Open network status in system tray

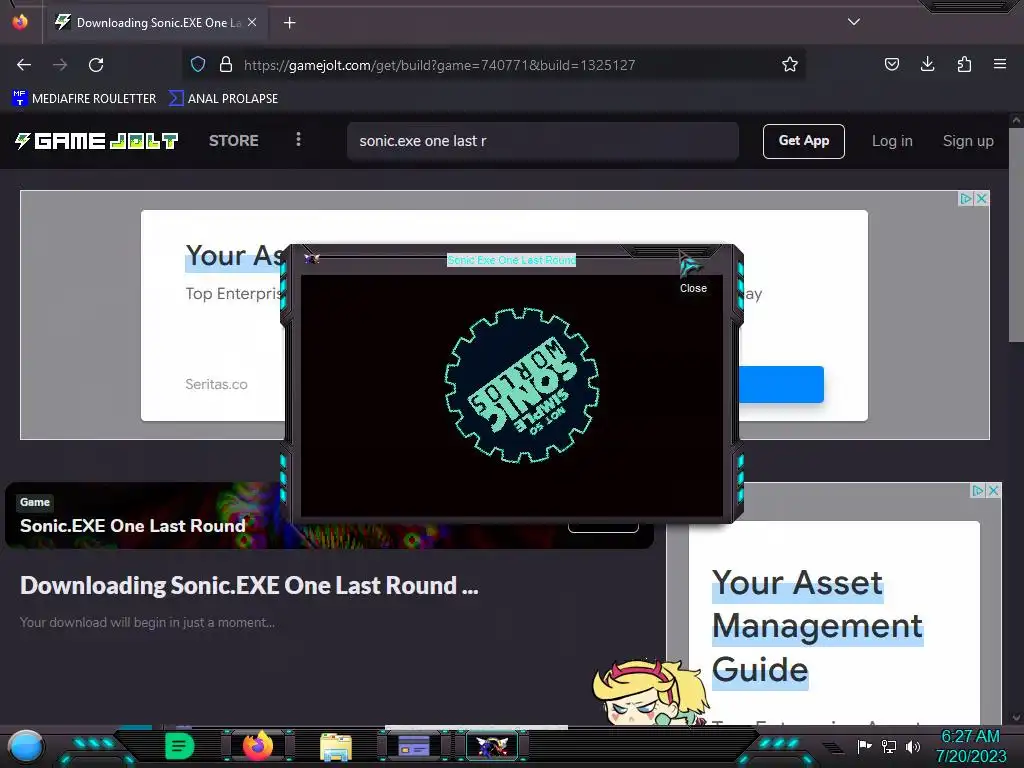[x=889, y=746]
